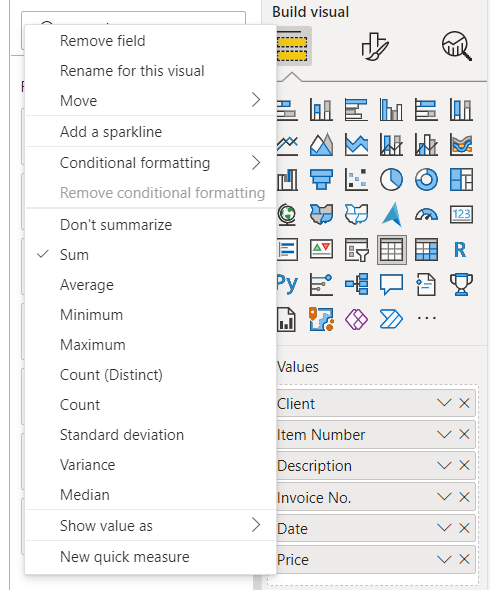Viewport: 490px width, 590px height.
Task: Select the table visual
Action: [x=391, y=250]
